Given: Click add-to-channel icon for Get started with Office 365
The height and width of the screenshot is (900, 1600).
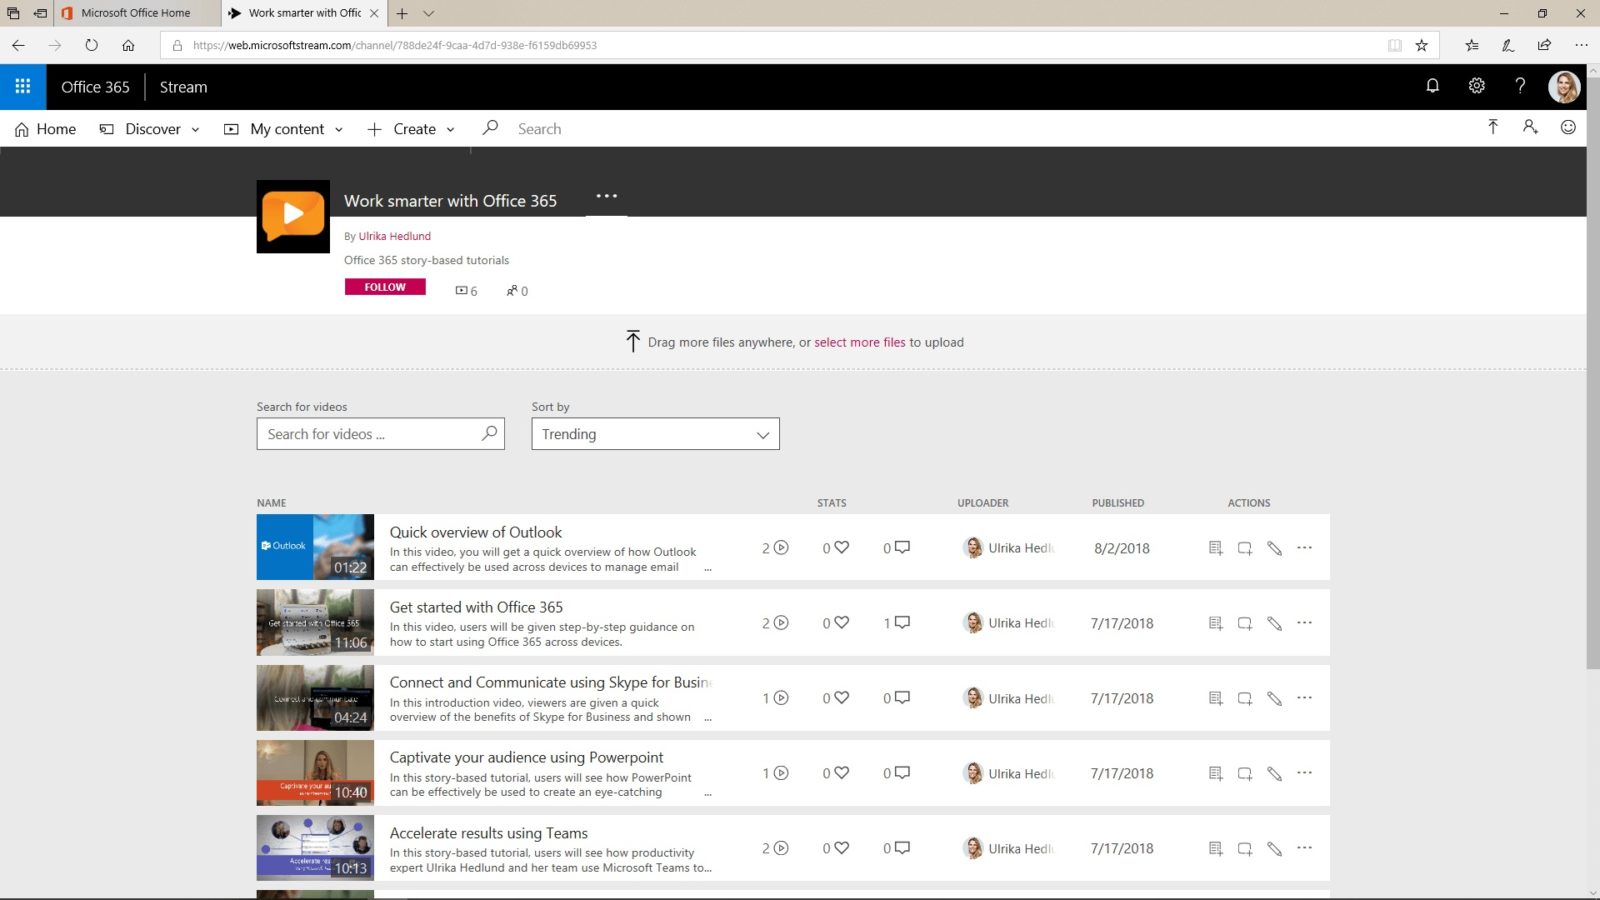Looking at the screenshot, I should [1245, 623].
